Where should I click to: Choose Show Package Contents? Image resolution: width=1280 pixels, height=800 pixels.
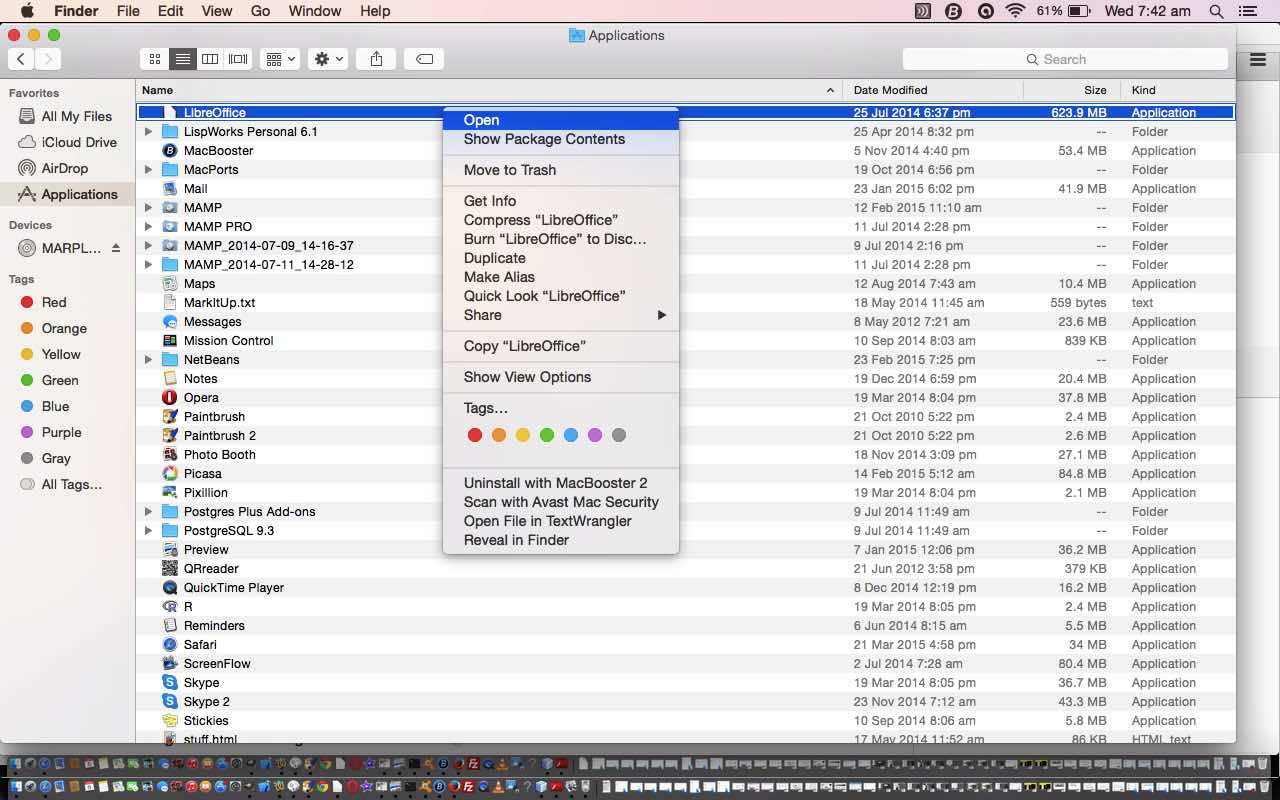tap(561, 139)
